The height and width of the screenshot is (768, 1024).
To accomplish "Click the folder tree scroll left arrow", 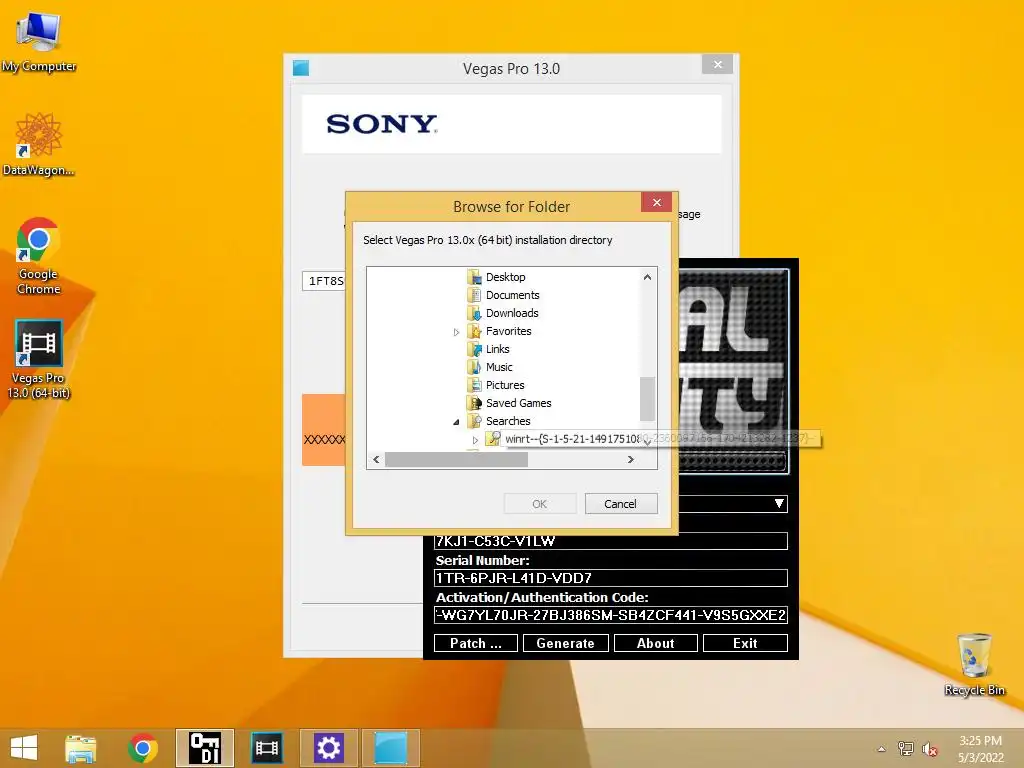I will pyautogui.click(x=376, y=460).
